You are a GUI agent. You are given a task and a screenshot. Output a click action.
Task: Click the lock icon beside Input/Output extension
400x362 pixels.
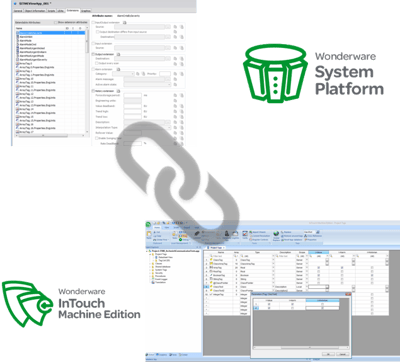125,22
